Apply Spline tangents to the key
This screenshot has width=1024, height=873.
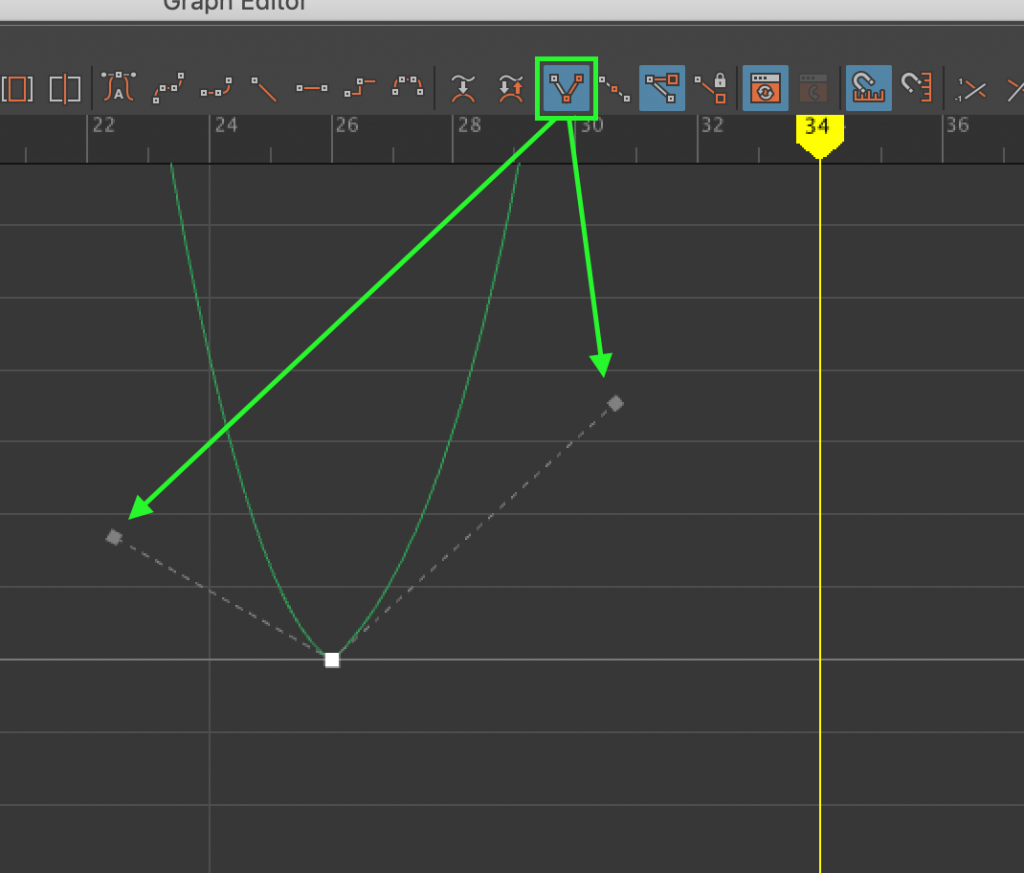167,88
